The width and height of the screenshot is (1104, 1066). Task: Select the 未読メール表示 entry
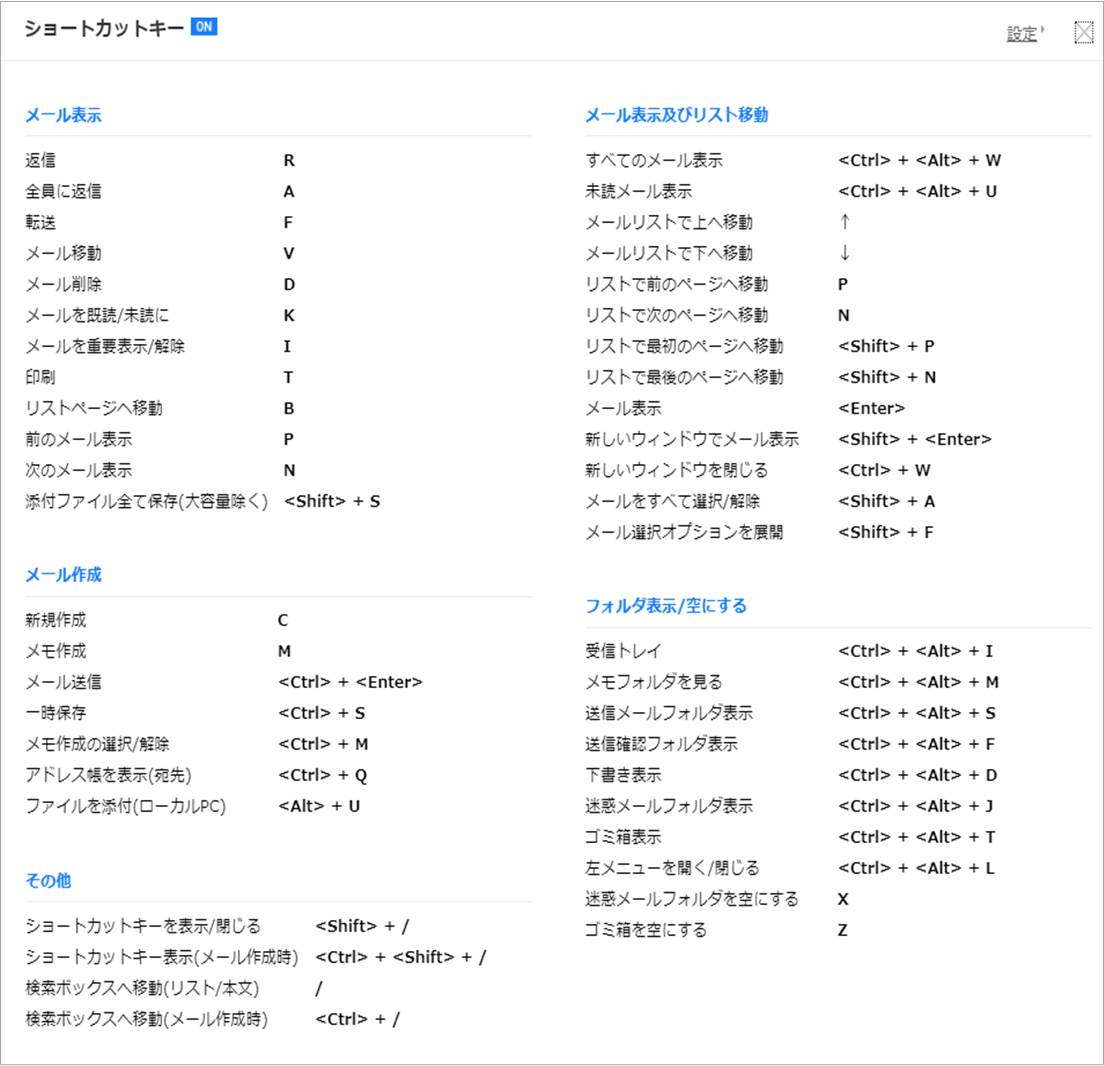click(x=638, y=191)
